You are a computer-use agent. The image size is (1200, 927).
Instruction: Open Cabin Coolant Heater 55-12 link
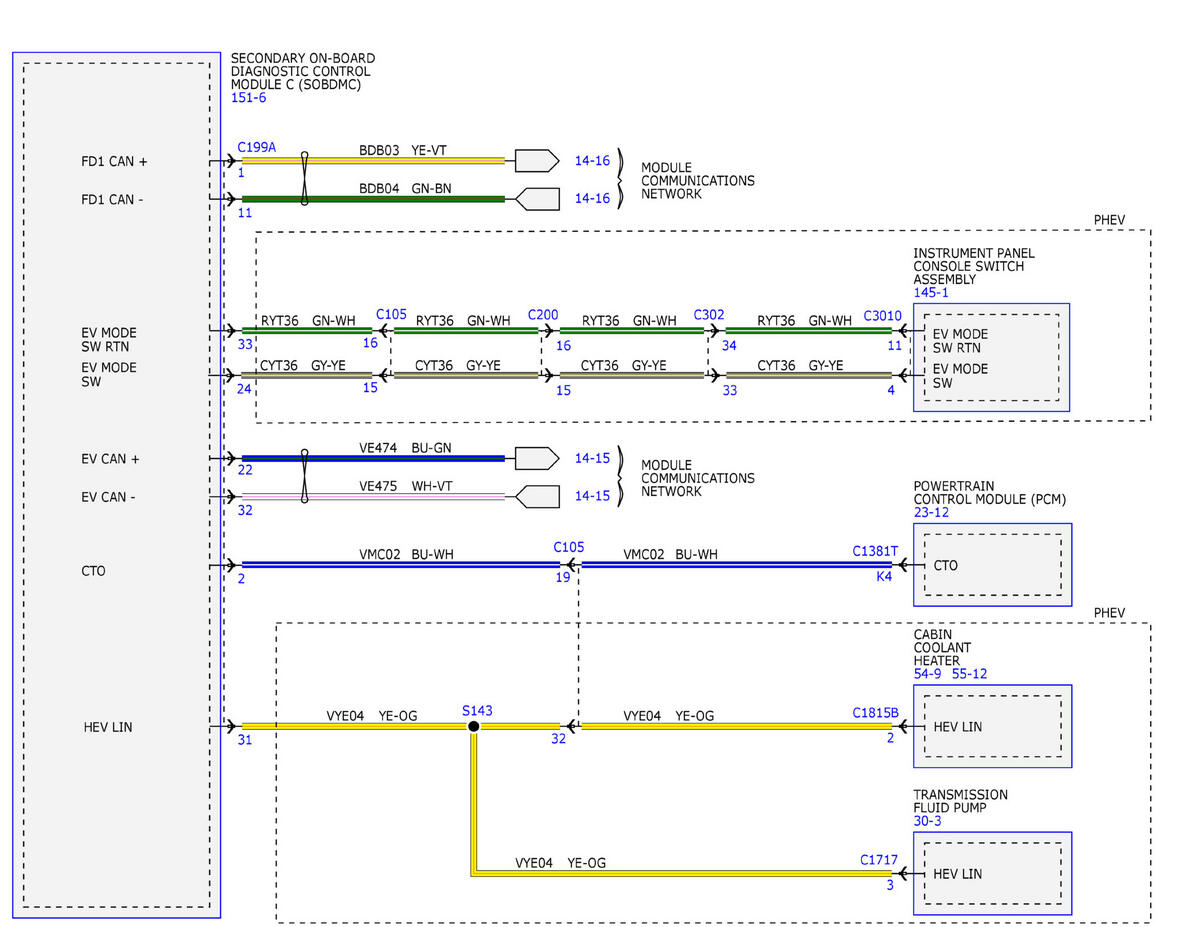tap(968, 674)
